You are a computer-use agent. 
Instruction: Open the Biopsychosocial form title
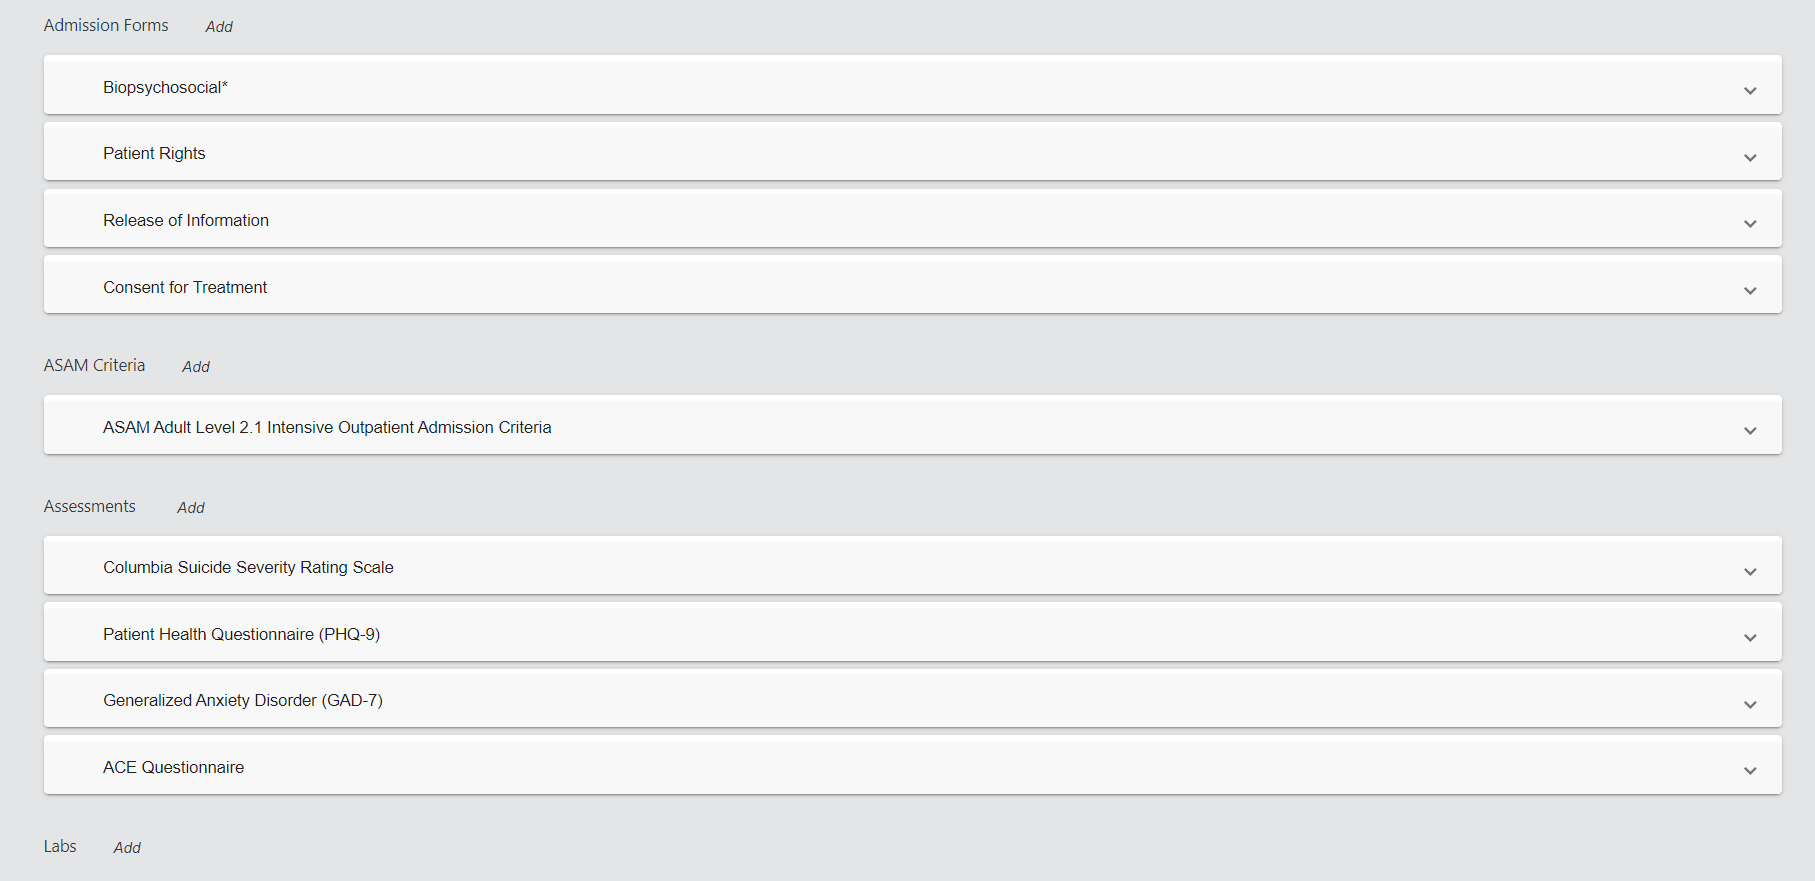(165, 87)
